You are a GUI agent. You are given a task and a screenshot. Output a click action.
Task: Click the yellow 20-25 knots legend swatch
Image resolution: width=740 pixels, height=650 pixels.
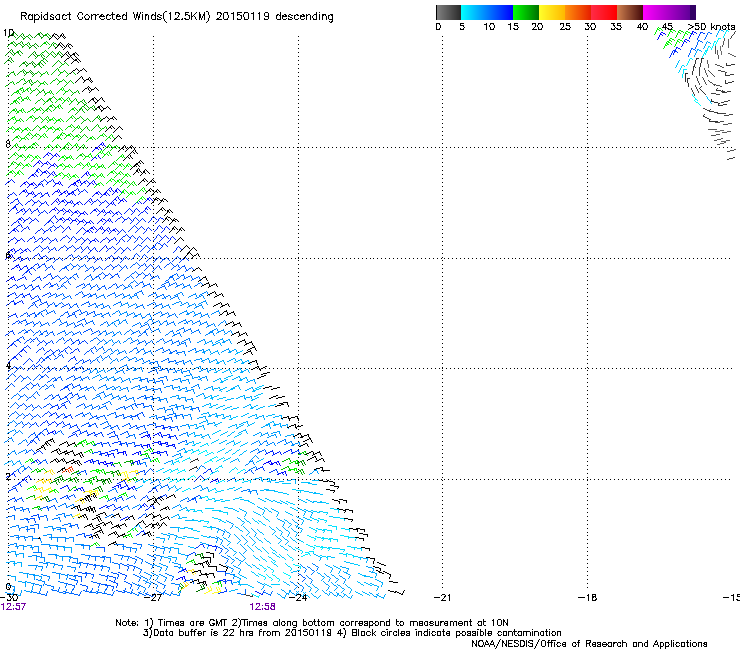(552, 12)
